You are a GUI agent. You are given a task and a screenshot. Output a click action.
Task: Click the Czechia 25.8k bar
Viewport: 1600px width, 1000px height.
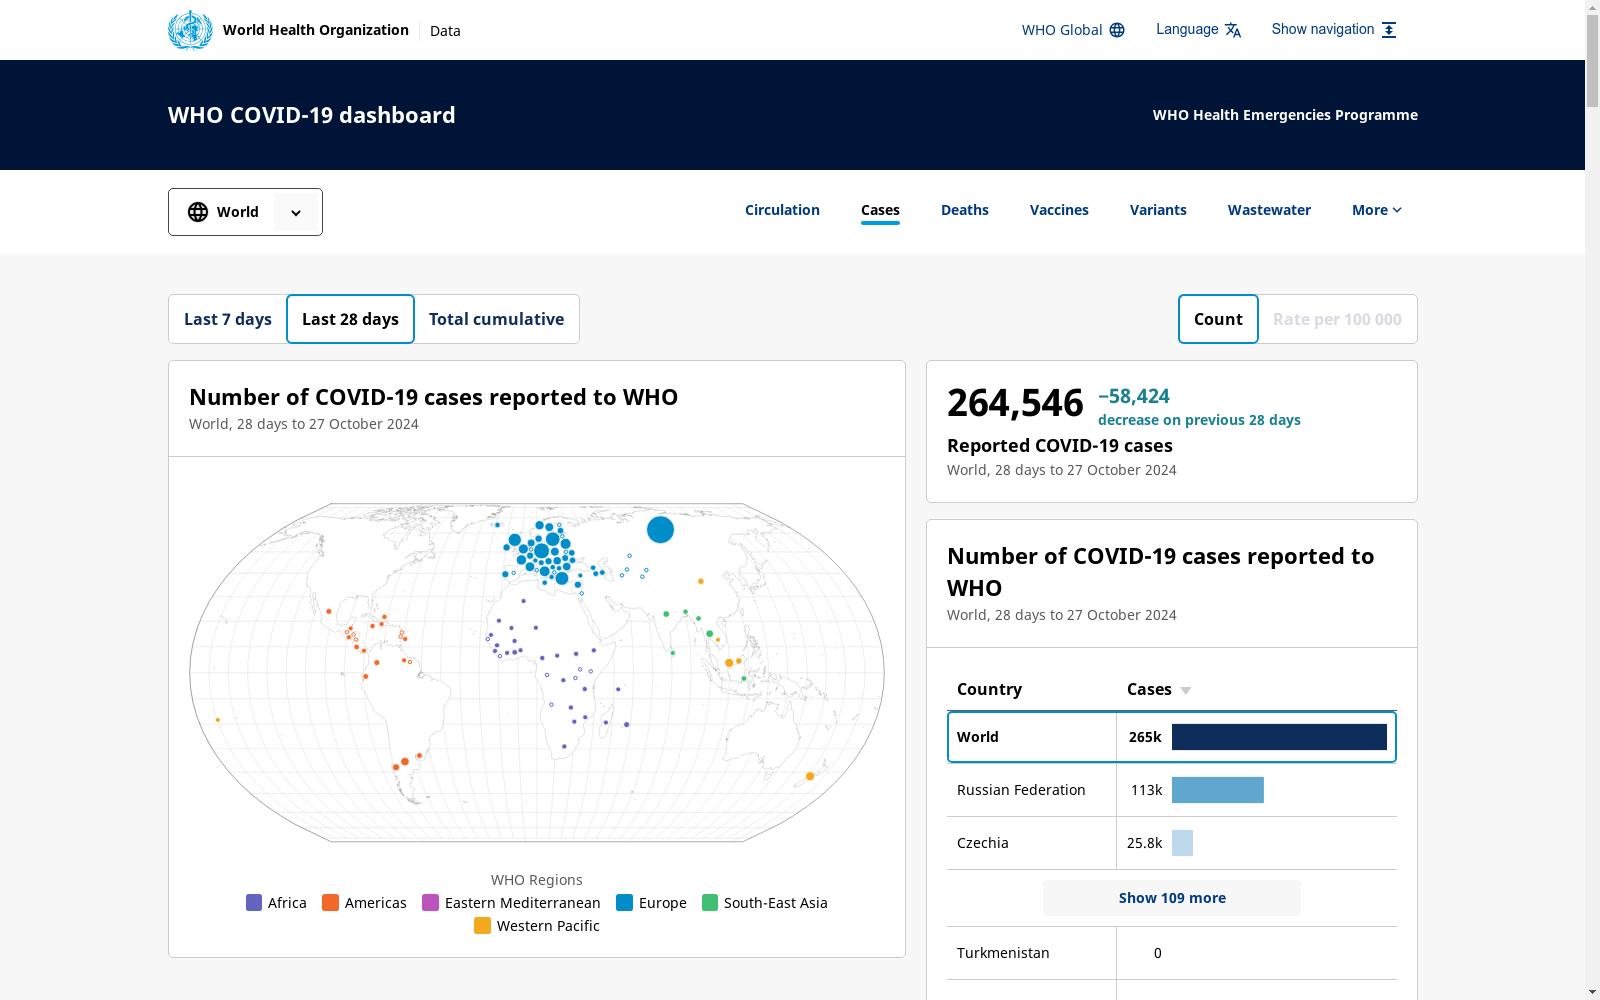coord(1182,843)
